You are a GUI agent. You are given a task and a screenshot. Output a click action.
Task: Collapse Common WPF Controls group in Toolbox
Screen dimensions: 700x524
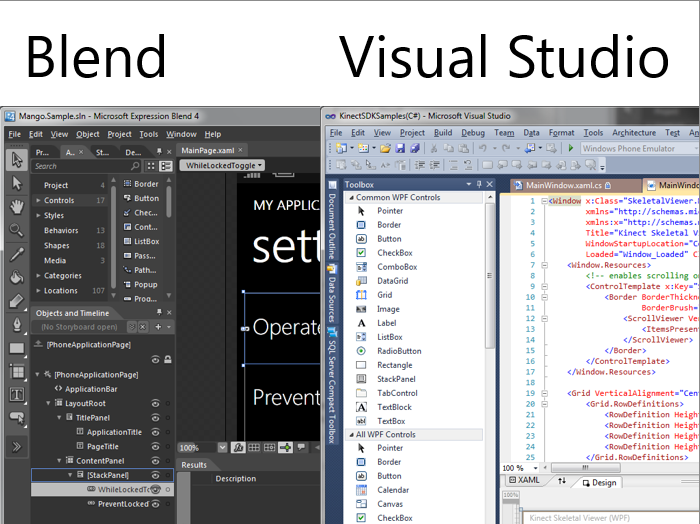pos(351,197)
